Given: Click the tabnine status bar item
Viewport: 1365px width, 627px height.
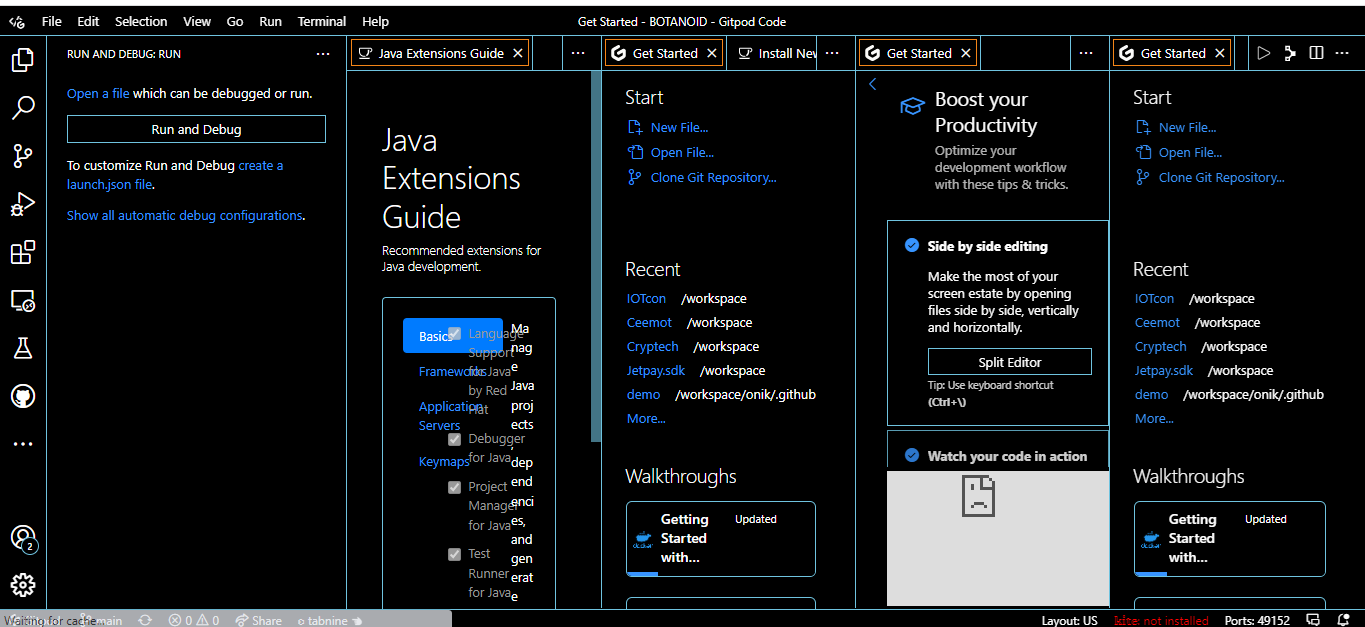Looking at the screenshot, I should [330, 620].
